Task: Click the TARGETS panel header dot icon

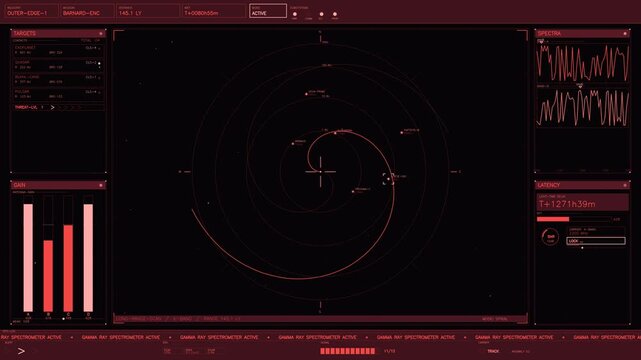Action: 101,34
